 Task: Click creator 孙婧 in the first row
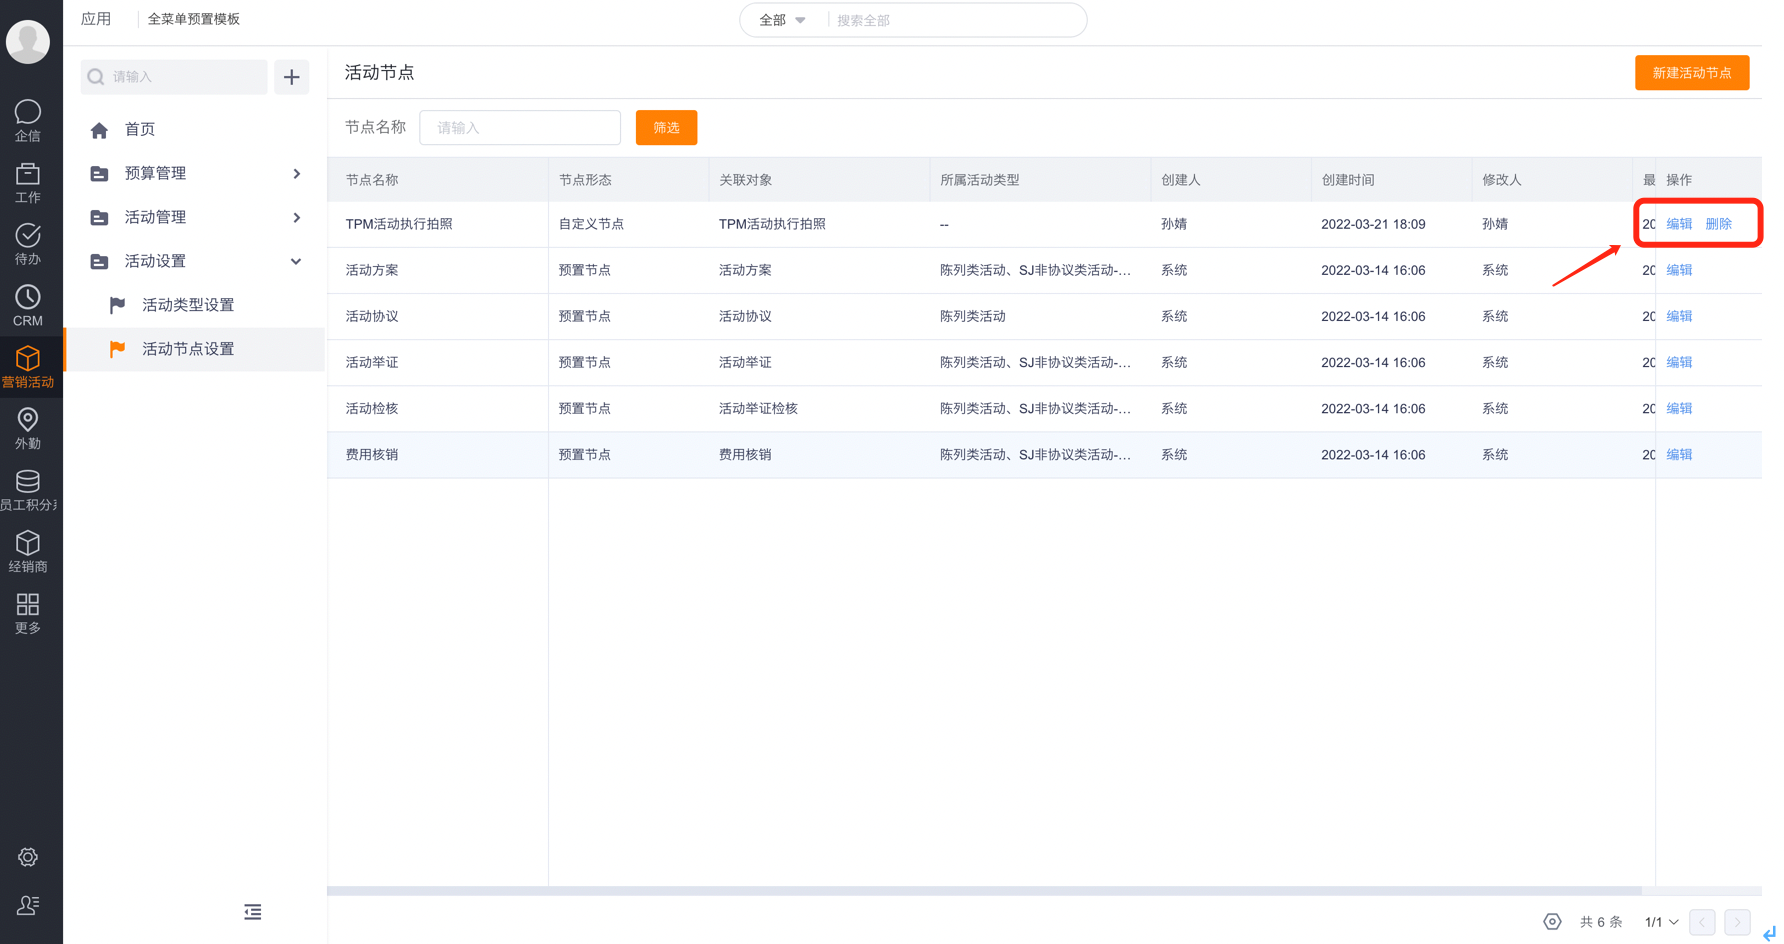click(1174, 224)
